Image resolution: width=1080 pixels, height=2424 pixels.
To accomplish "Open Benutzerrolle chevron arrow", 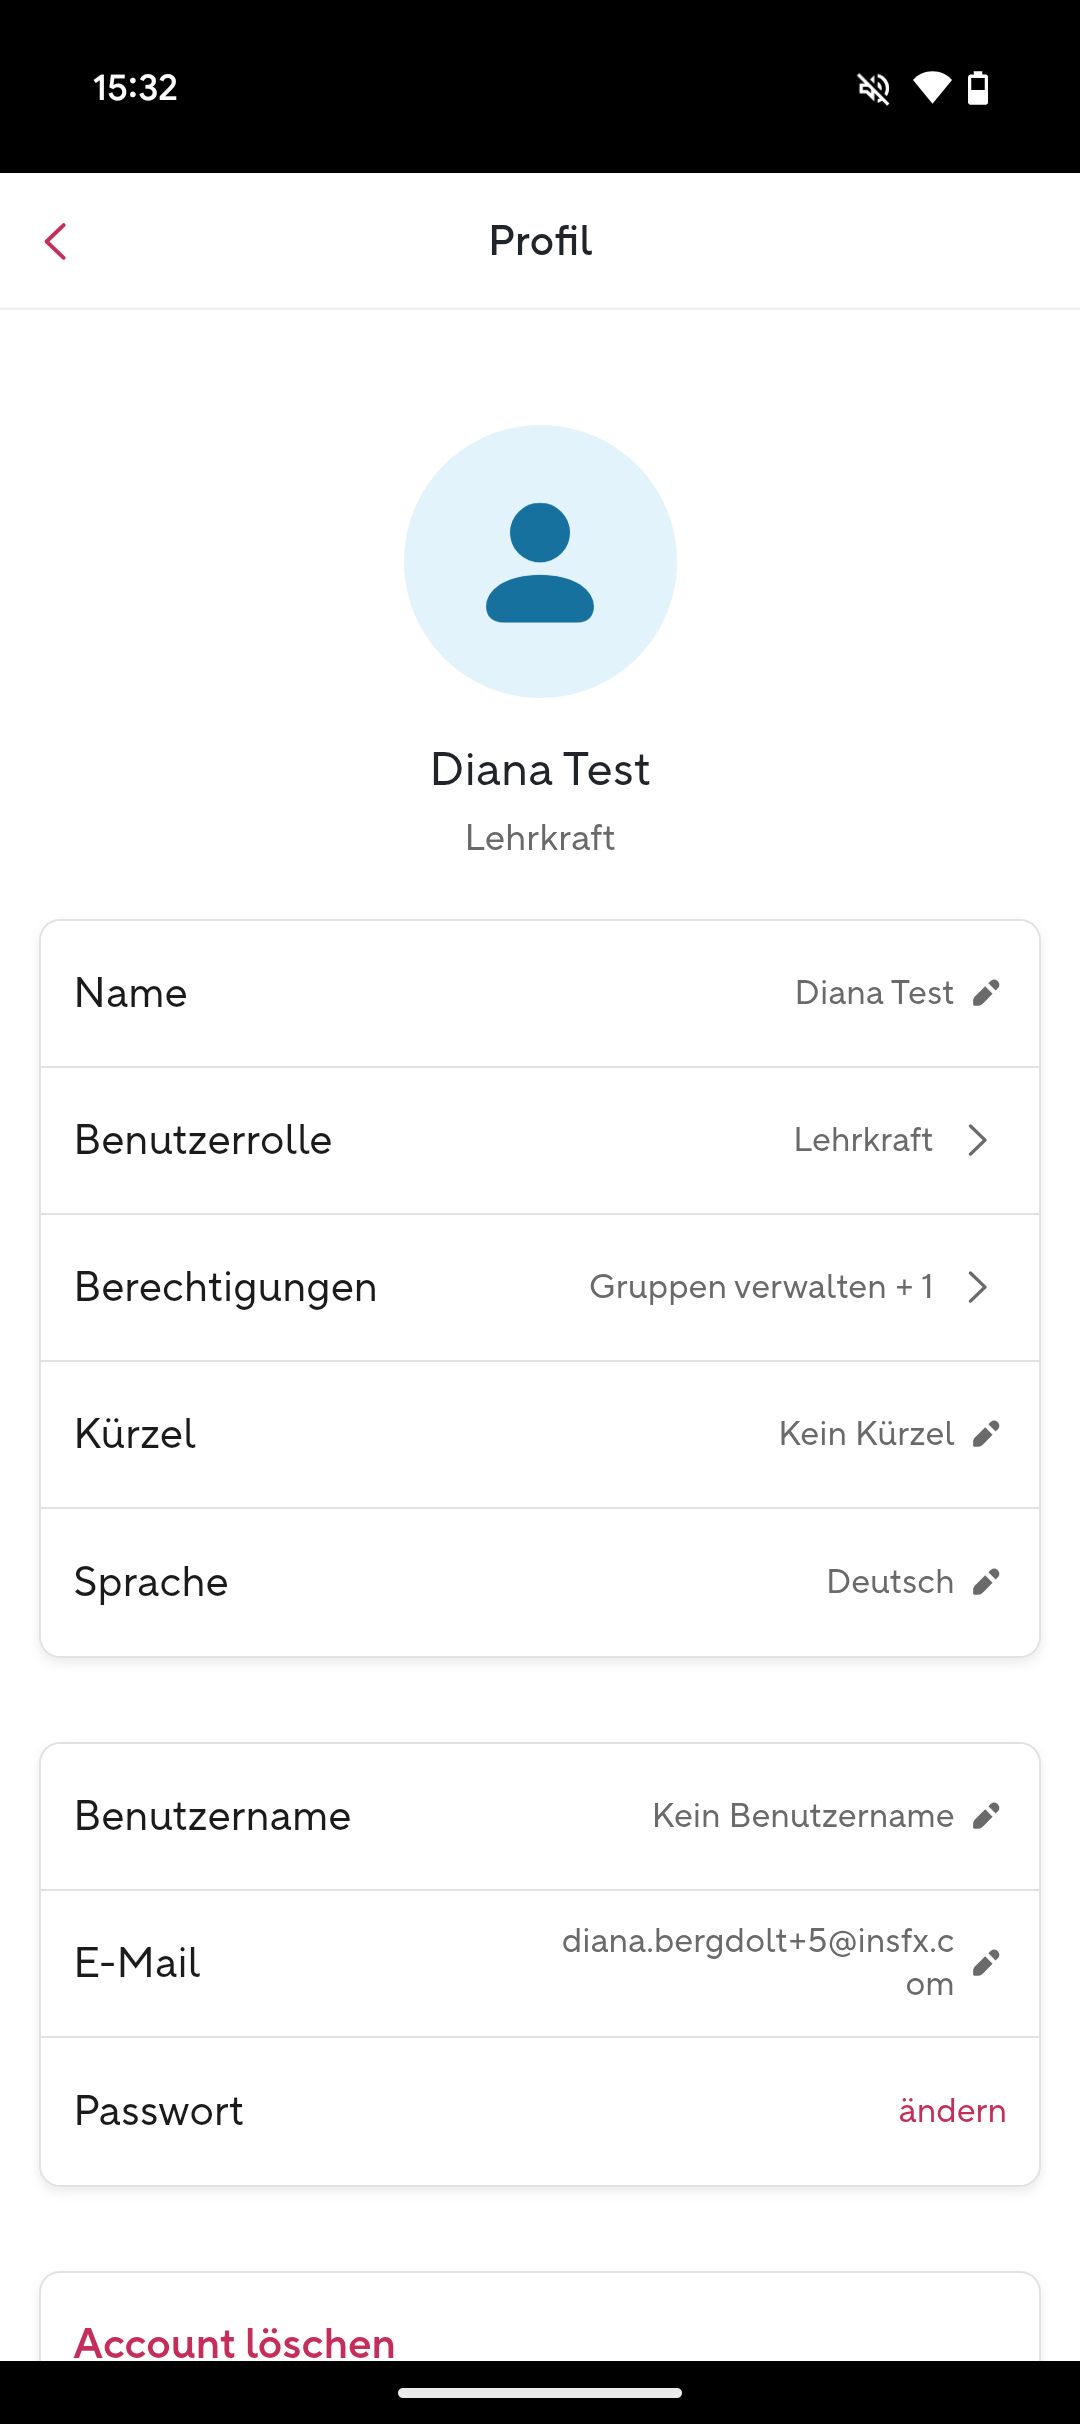I will [978, 1140].
